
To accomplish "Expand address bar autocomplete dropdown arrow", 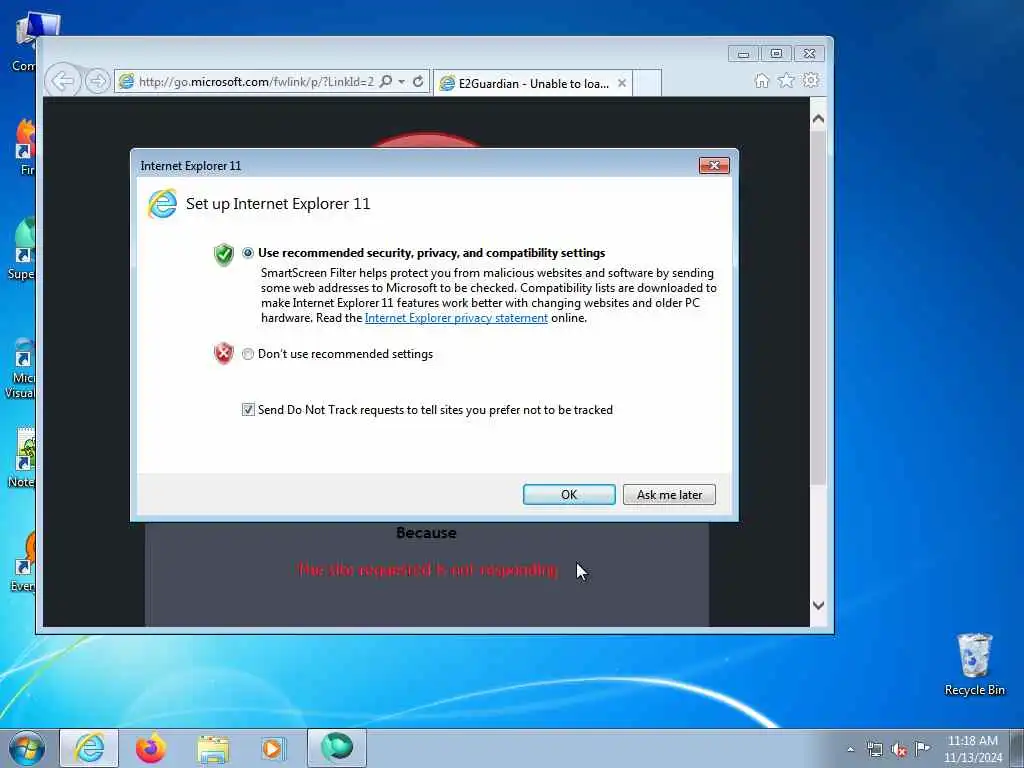I will 402,82.
